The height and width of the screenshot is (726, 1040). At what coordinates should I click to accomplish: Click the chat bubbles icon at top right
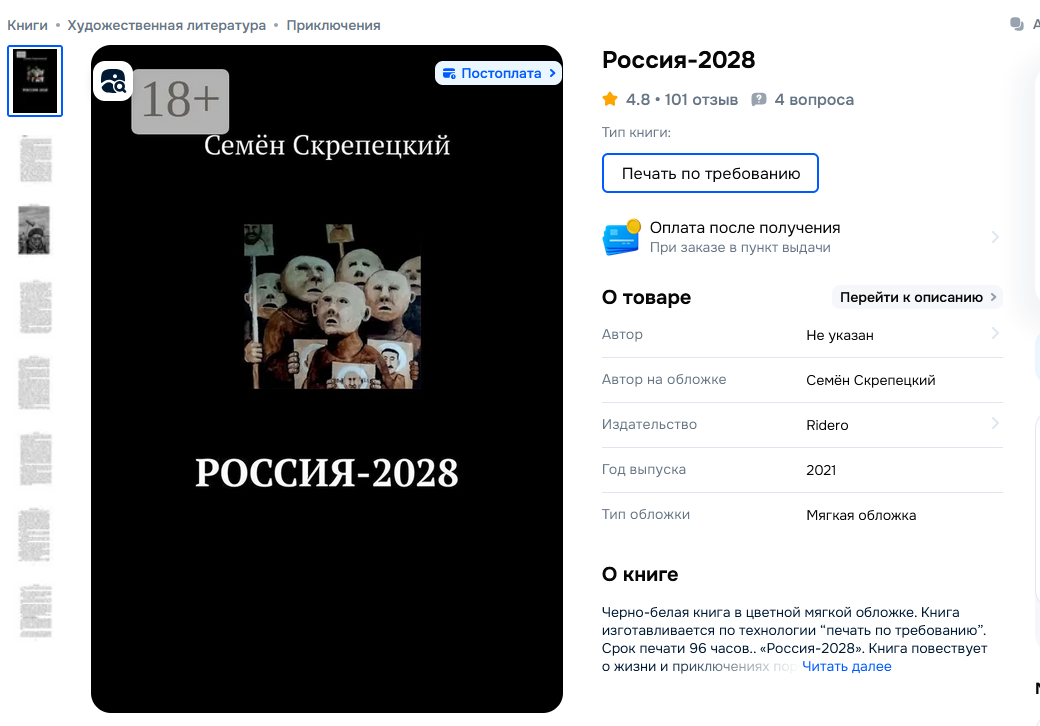coord(1017,25)
